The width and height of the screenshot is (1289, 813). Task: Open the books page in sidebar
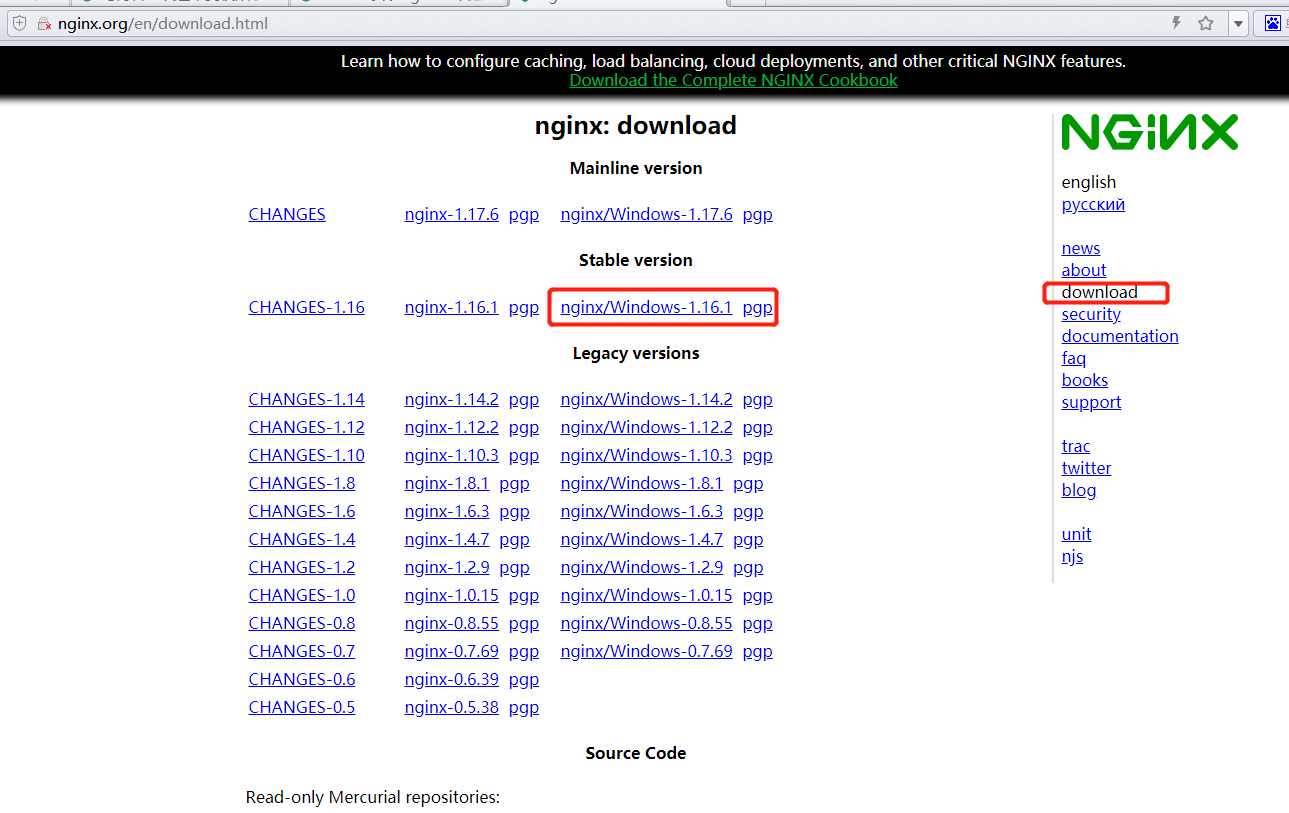1085,380
